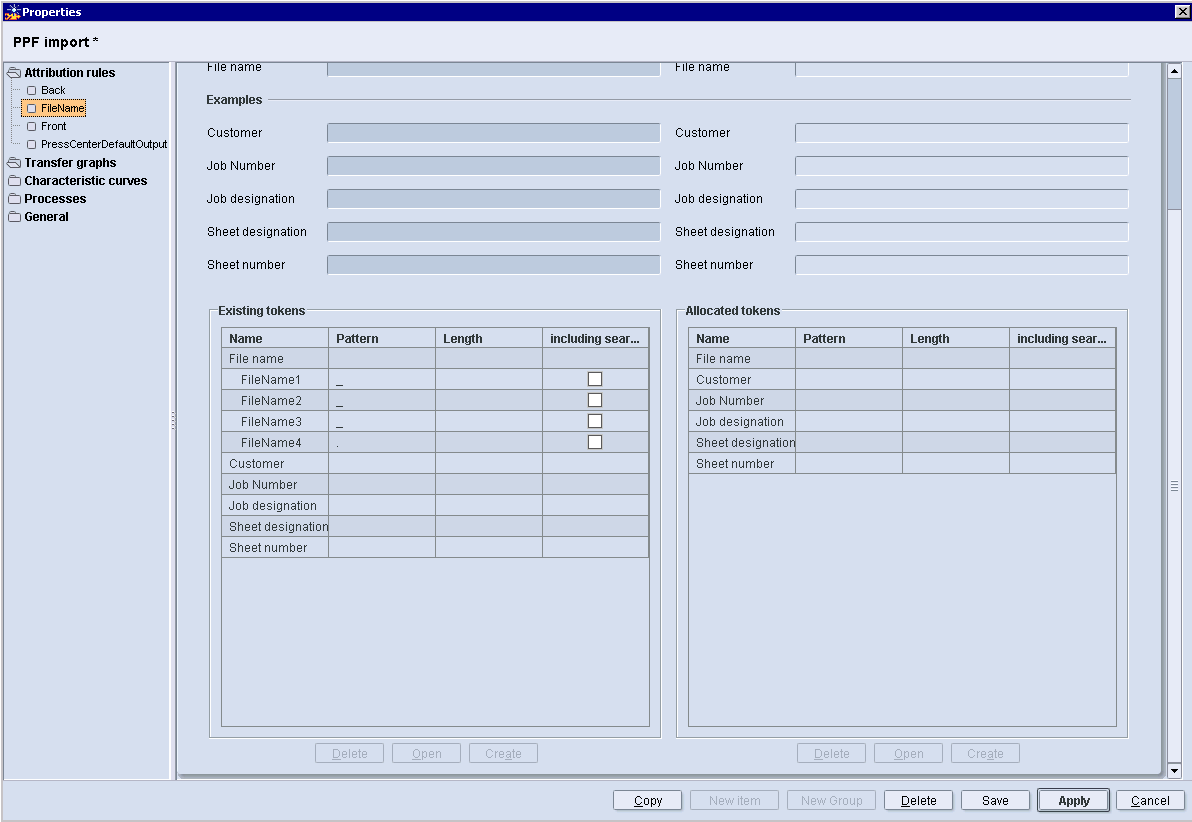The width and height of the screenshot is (1192, 822).
Task: Create a new token under Existing tokens
Action: [x=503, y=753]
